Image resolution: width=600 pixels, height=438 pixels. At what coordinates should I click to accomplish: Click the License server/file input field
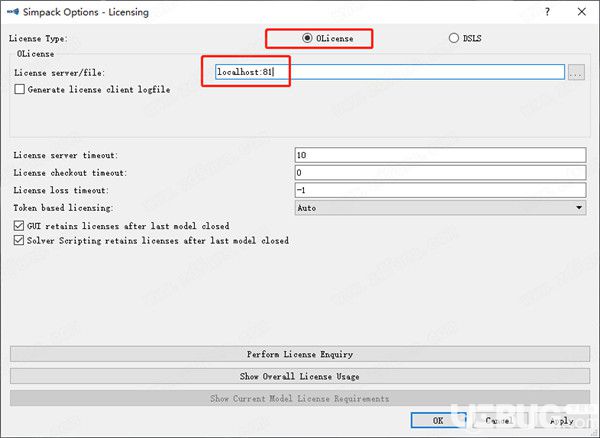(x=390, y=72)
